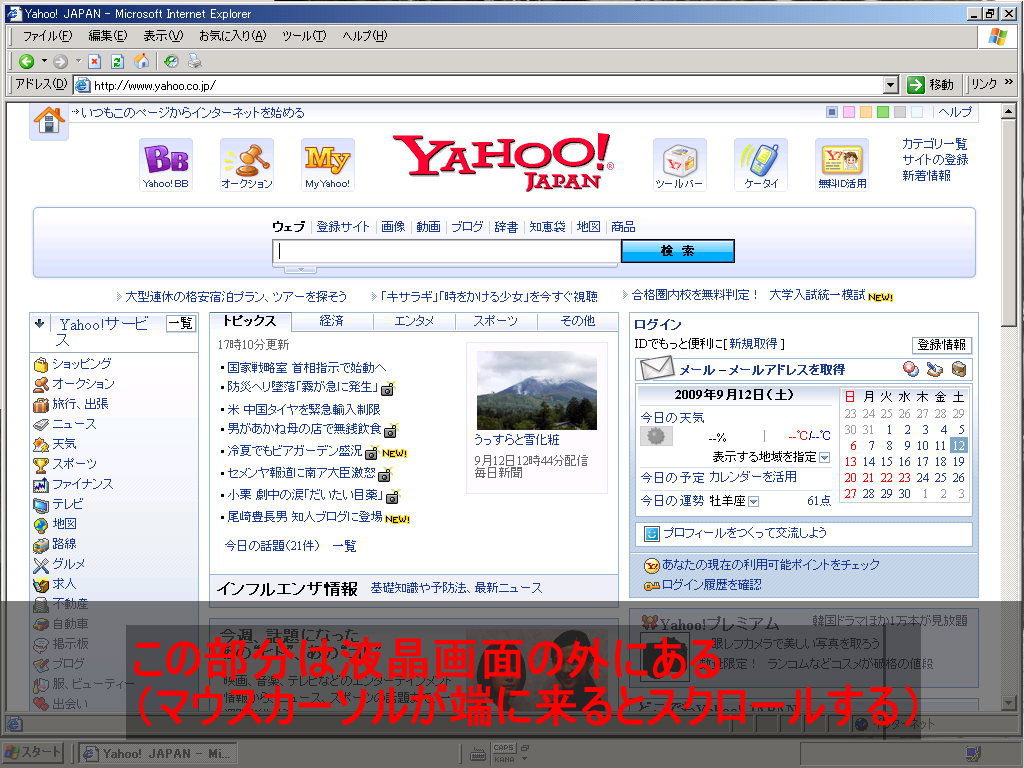Open the ログイン履歴を確認 link
Screen dimensions: 1024x768
pos(711,584)
